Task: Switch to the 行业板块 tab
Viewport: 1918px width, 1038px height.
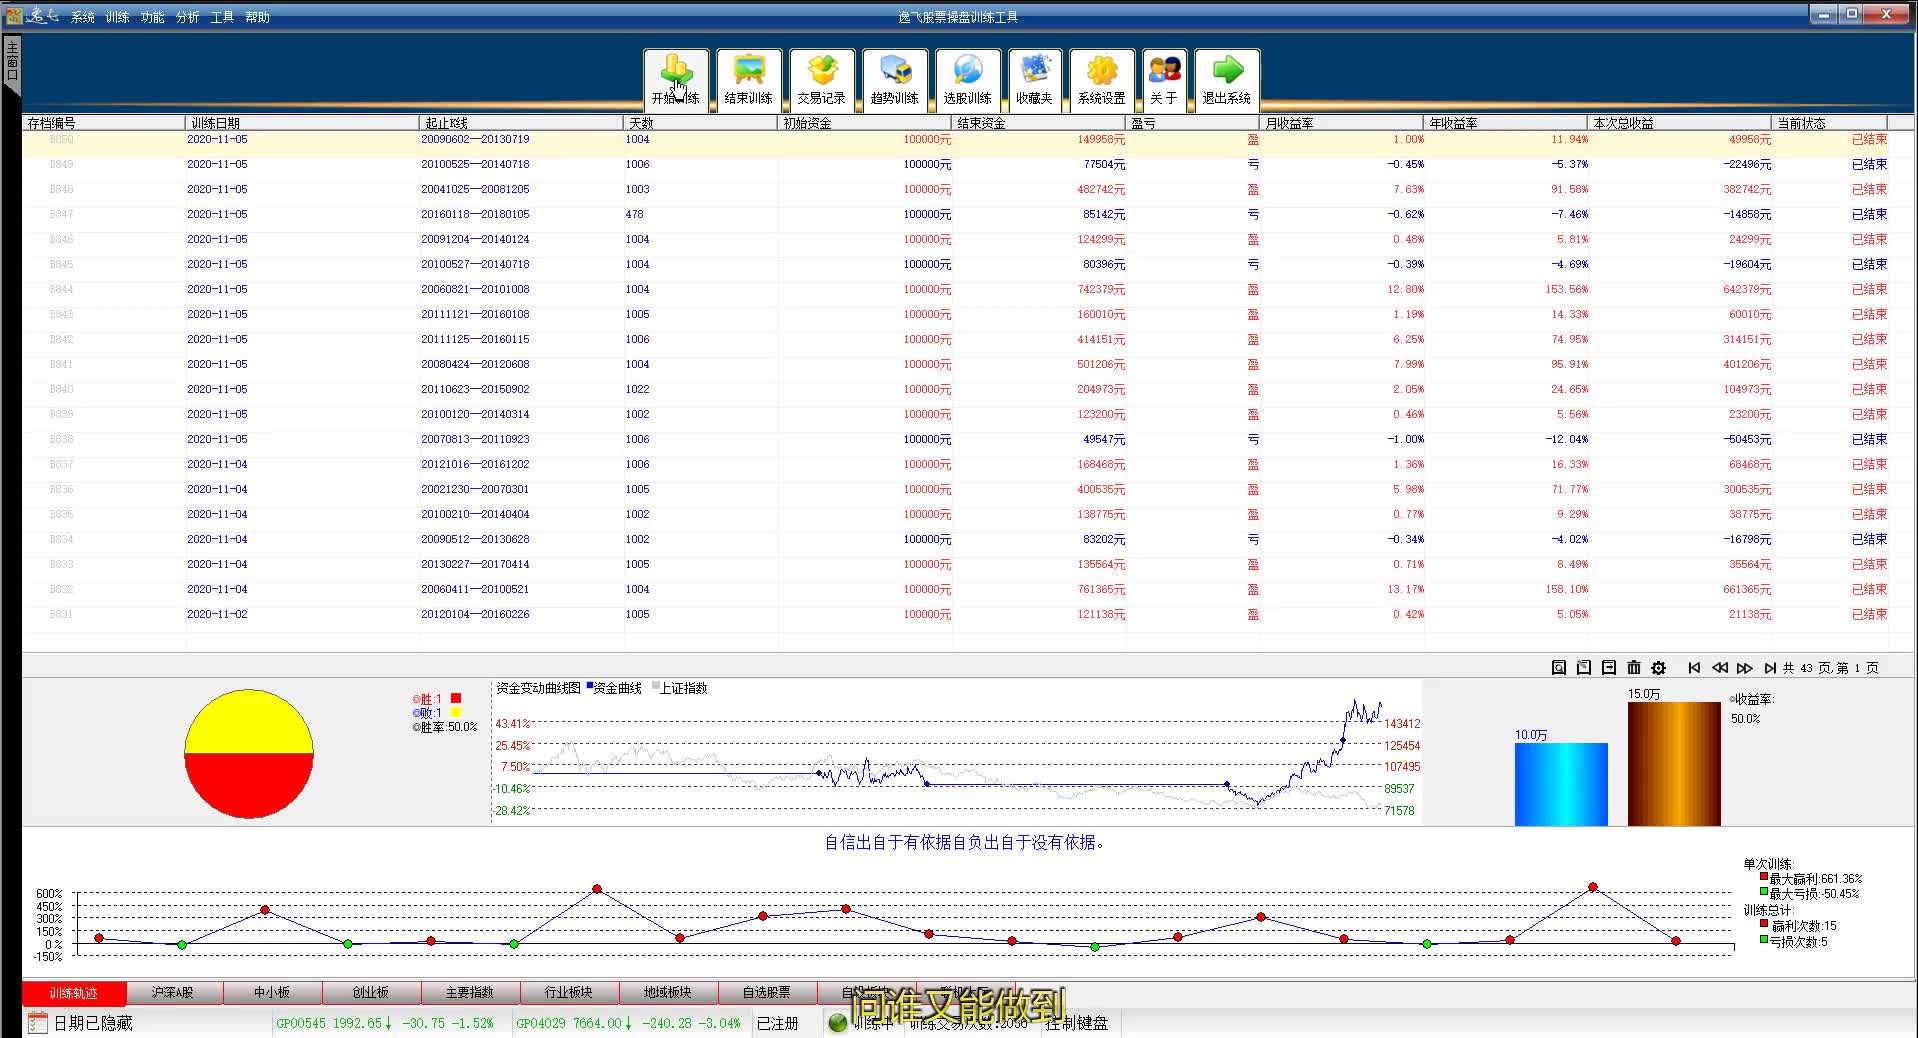Action: (x=569, y=993)
